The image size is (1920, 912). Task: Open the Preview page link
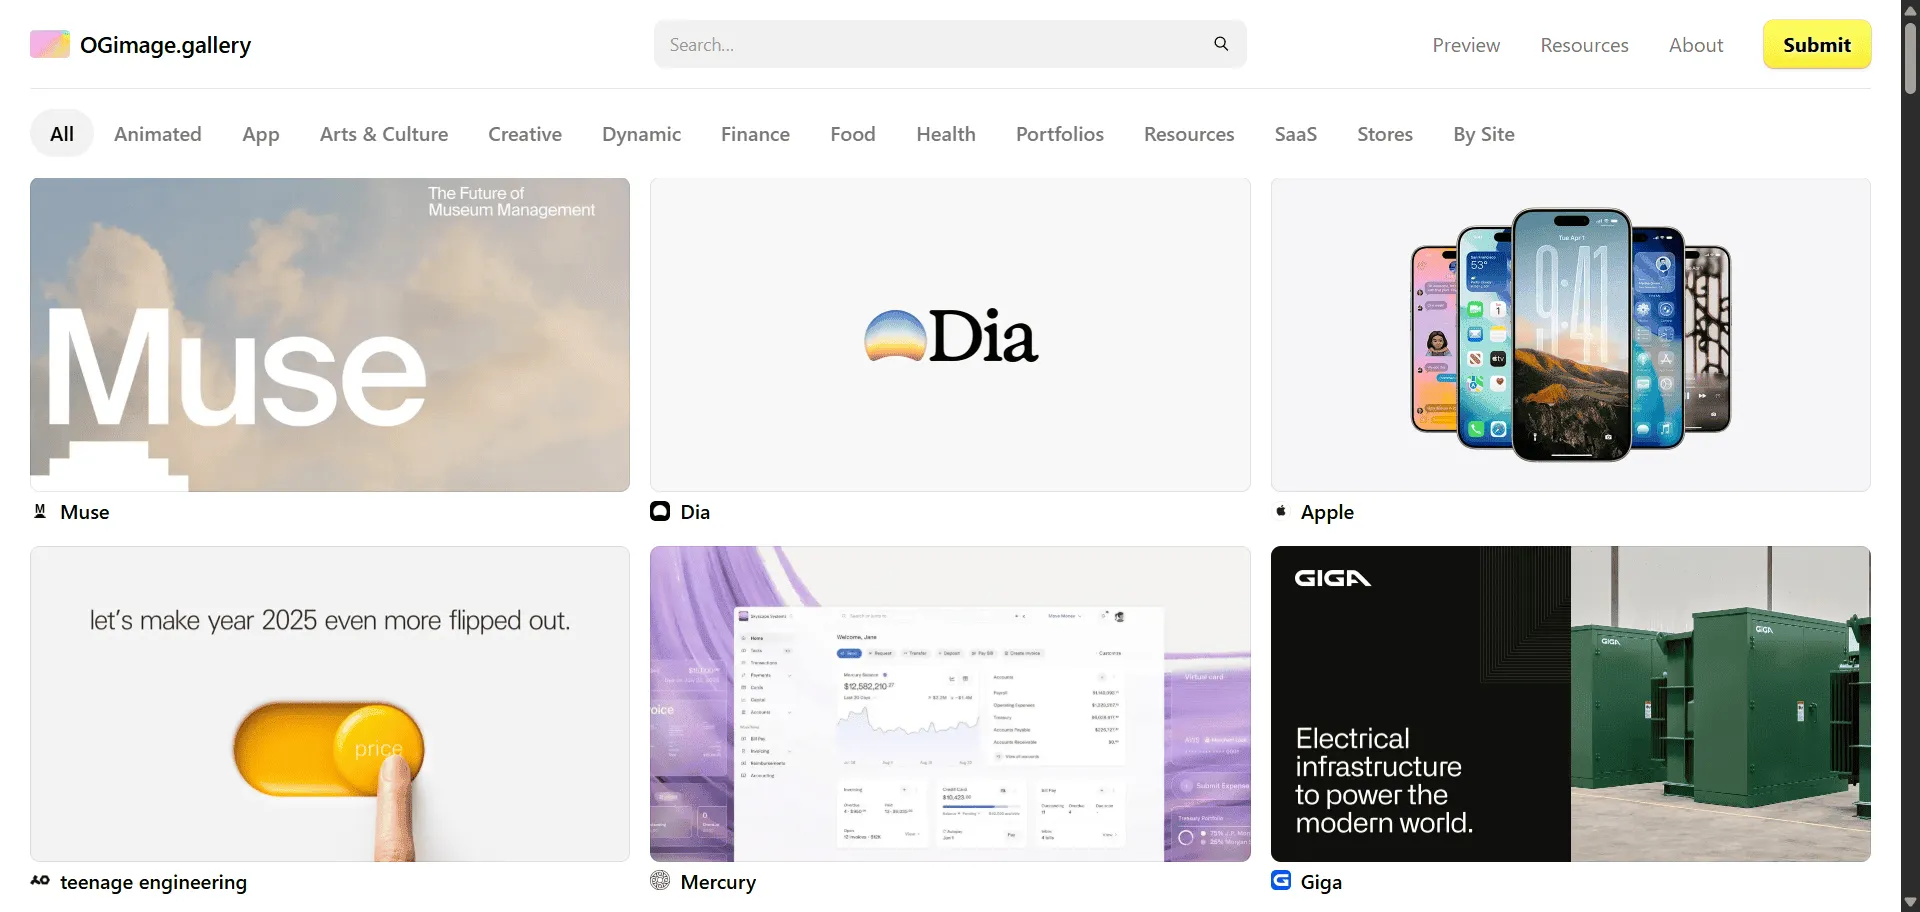1466,45
